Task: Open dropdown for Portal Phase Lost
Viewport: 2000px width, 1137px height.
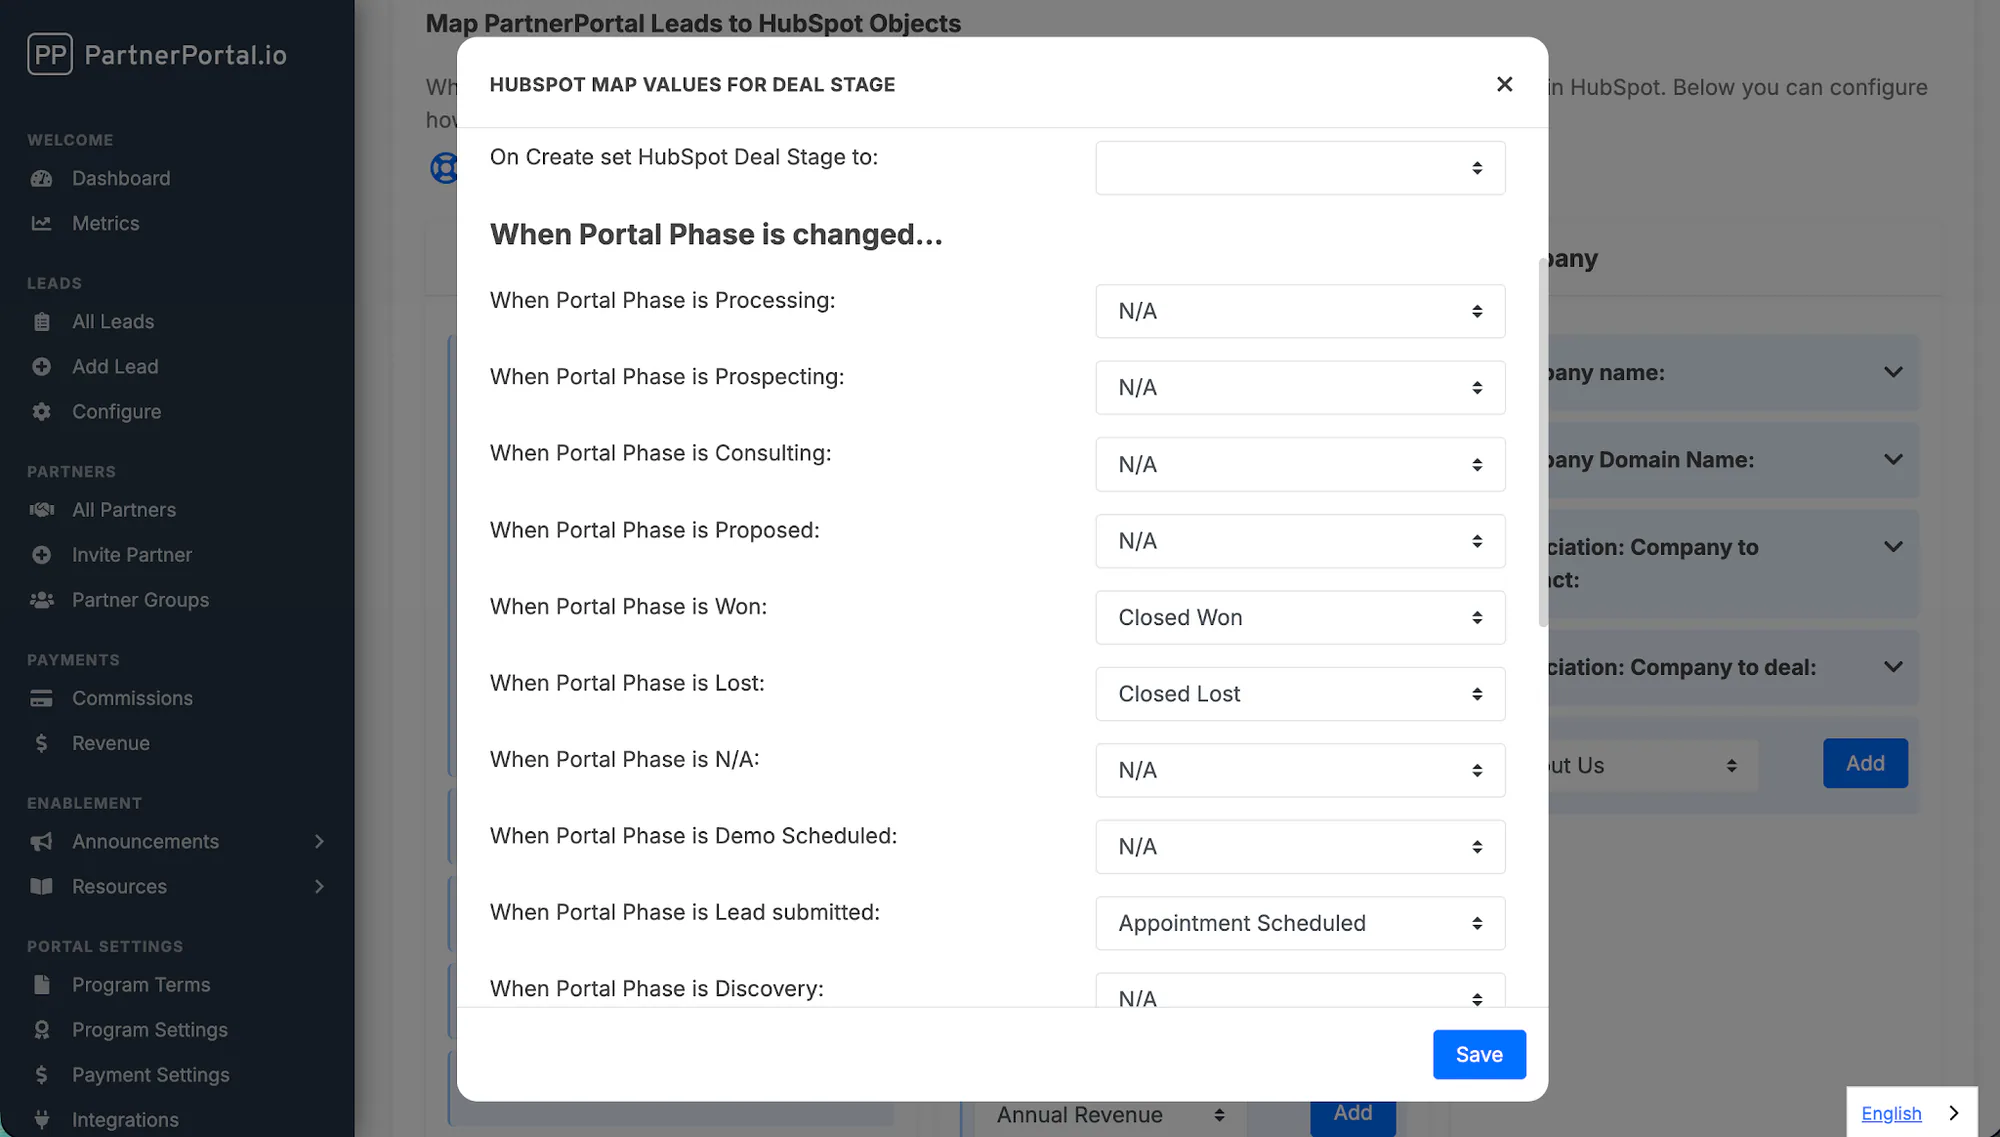Action: point(1300,694)
